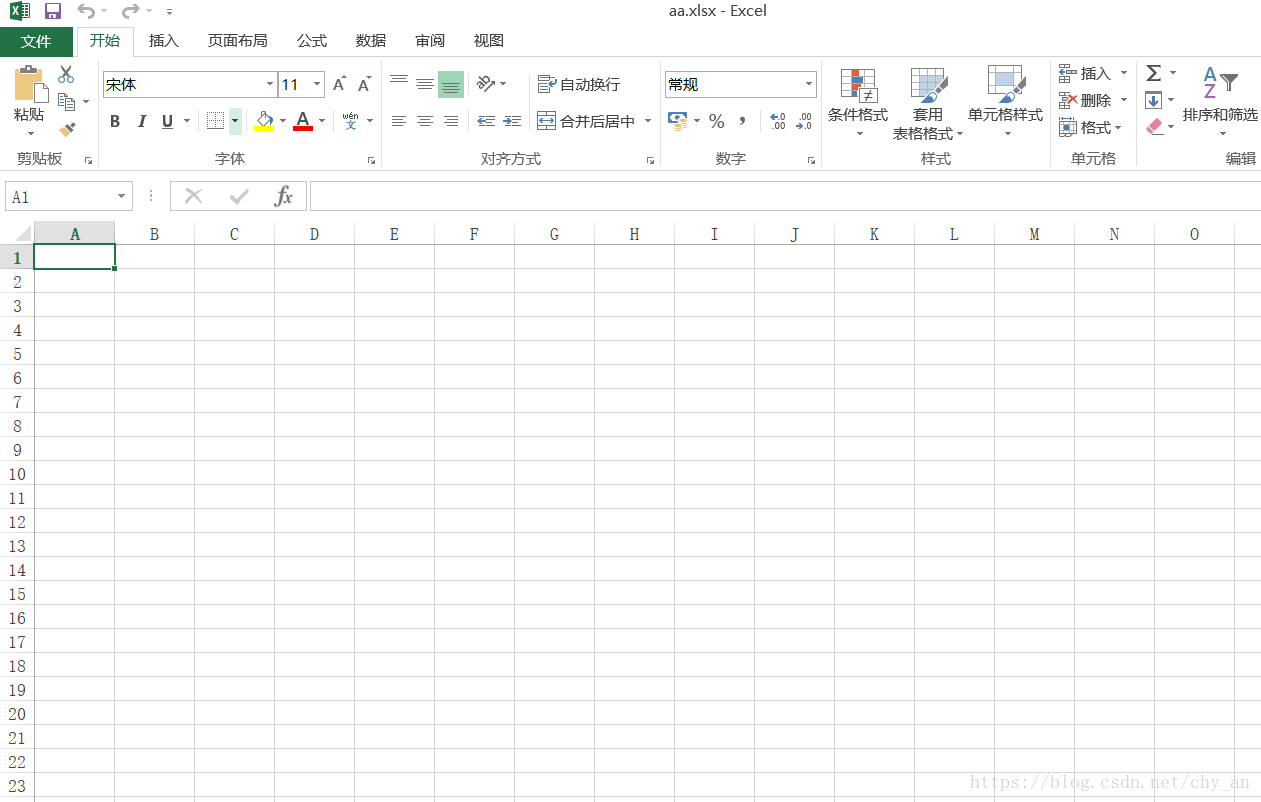Viewport: 1261px width, 802px height.
Task: Switch to the 公式 tab
Action: click(312, 41)
